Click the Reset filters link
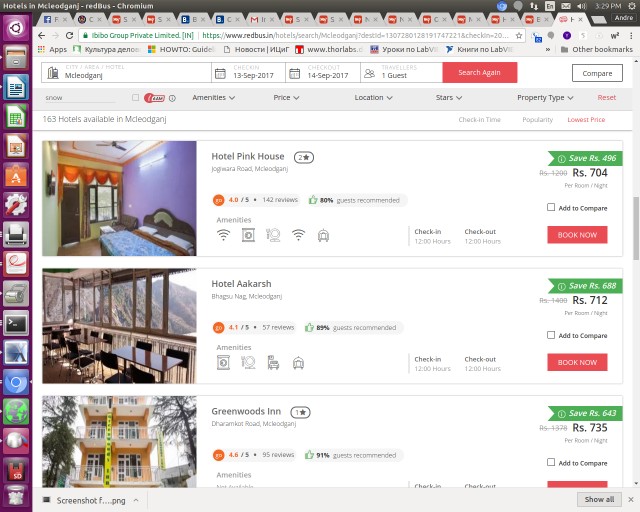The width and height of the screenshot is (640, 512). point(606,98)
